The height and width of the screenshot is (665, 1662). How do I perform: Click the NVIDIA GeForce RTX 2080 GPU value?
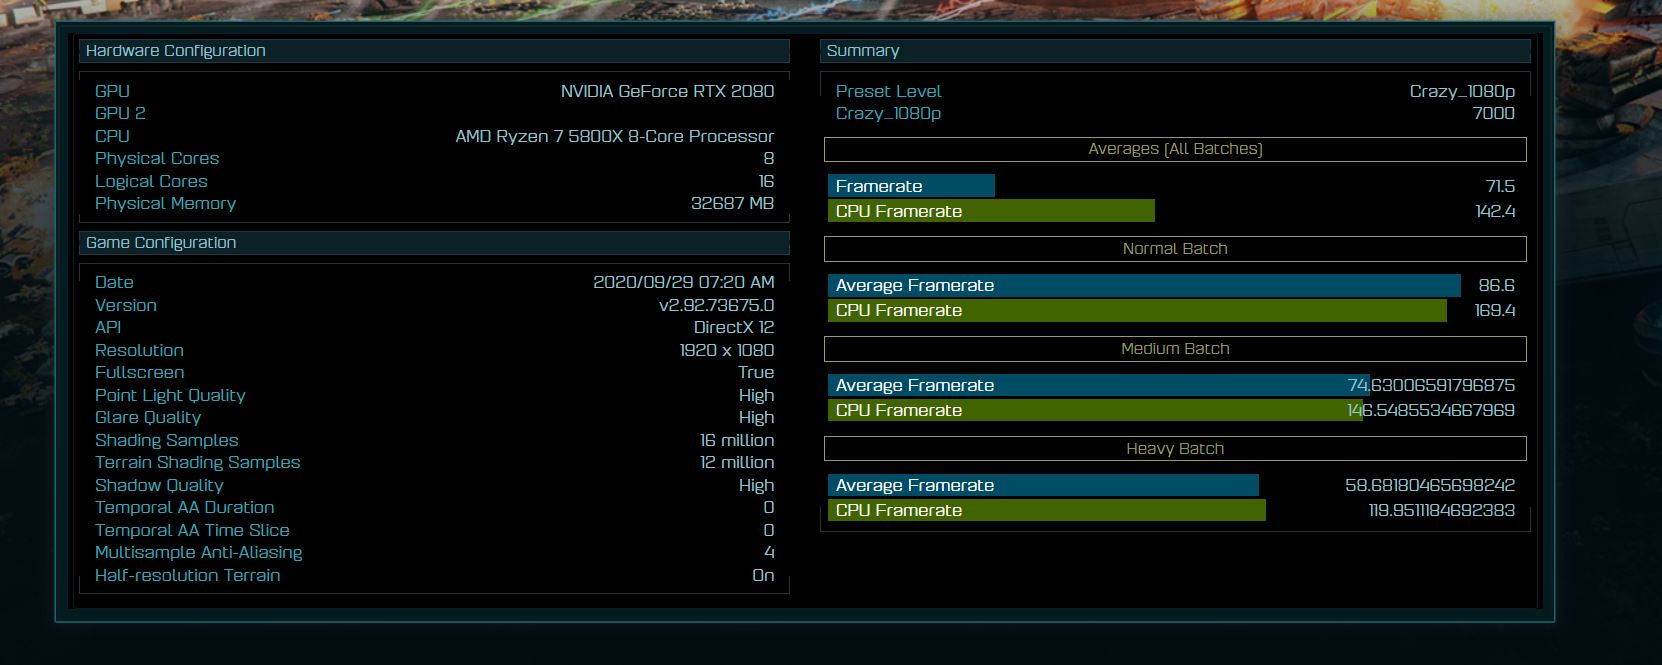coord(667,91)
